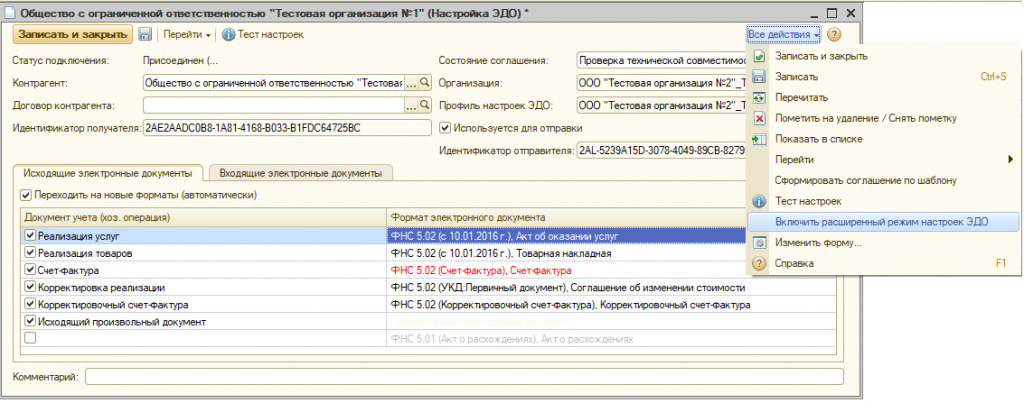Image resolution: width=1024 pixels, height=403 pixels.
Task: Toggle checkbox for Корректировочный счет-фактура row
Action: point(29,304)
